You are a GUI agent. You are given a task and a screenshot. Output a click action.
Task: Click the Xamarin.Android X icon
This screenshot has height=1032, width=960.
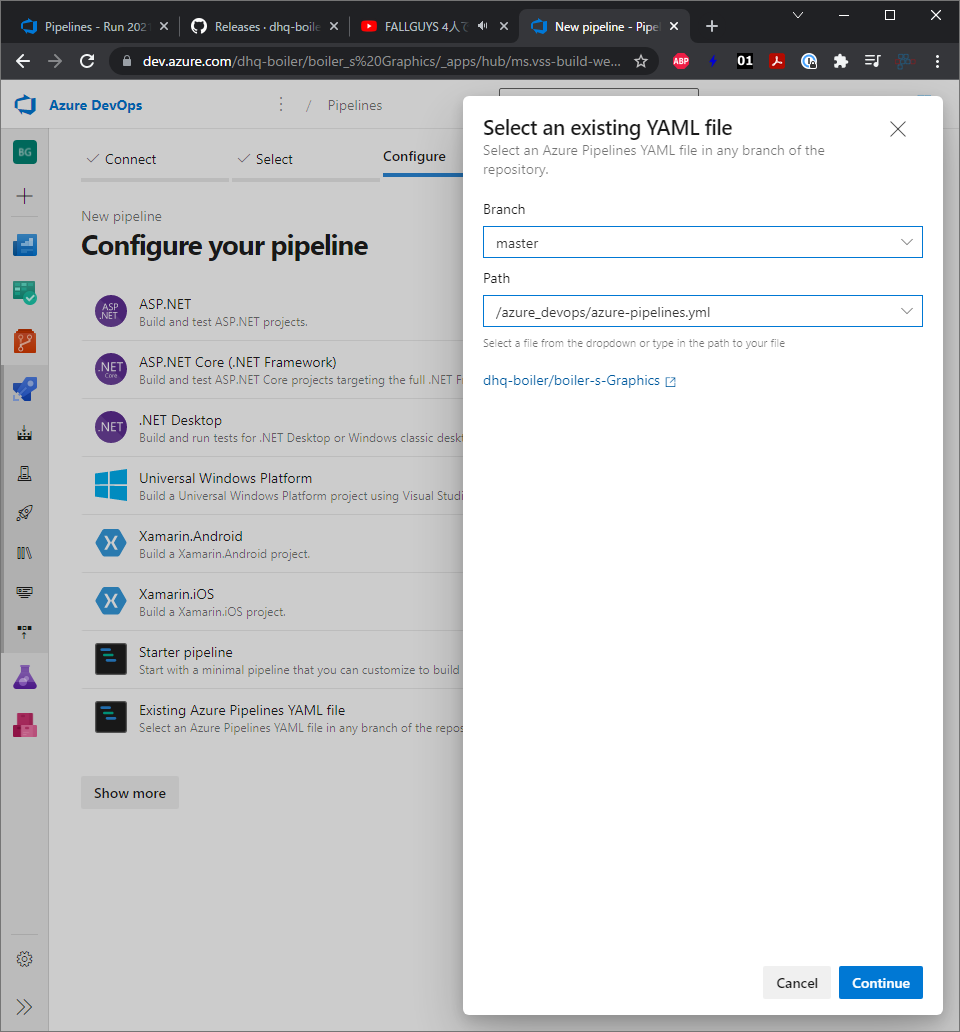(111, 543)
